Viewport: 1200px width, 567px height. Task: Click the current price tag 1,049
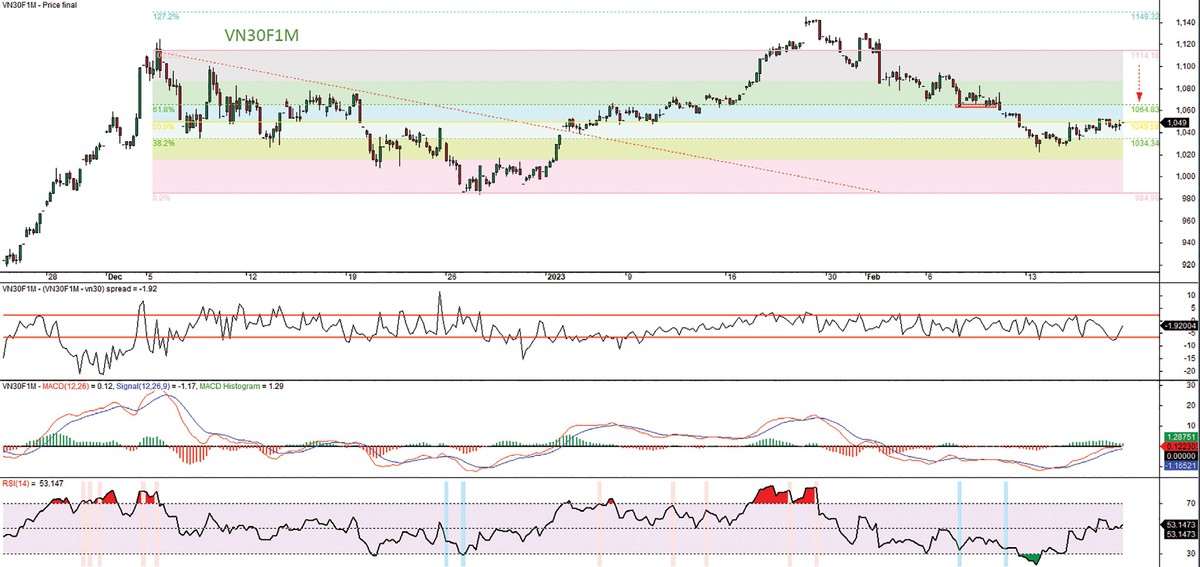(1176, 123)
